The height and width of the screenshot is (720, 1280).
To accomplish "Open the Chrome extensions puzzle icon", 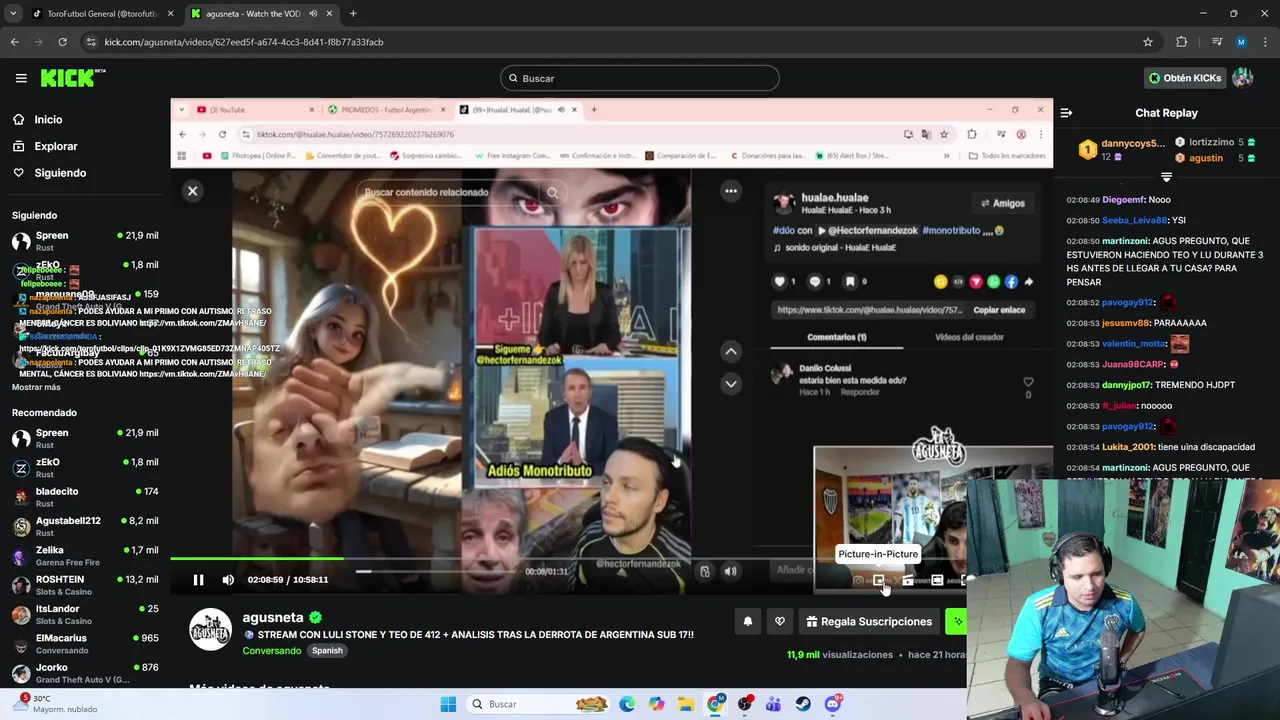I will tap(1182, 42).
